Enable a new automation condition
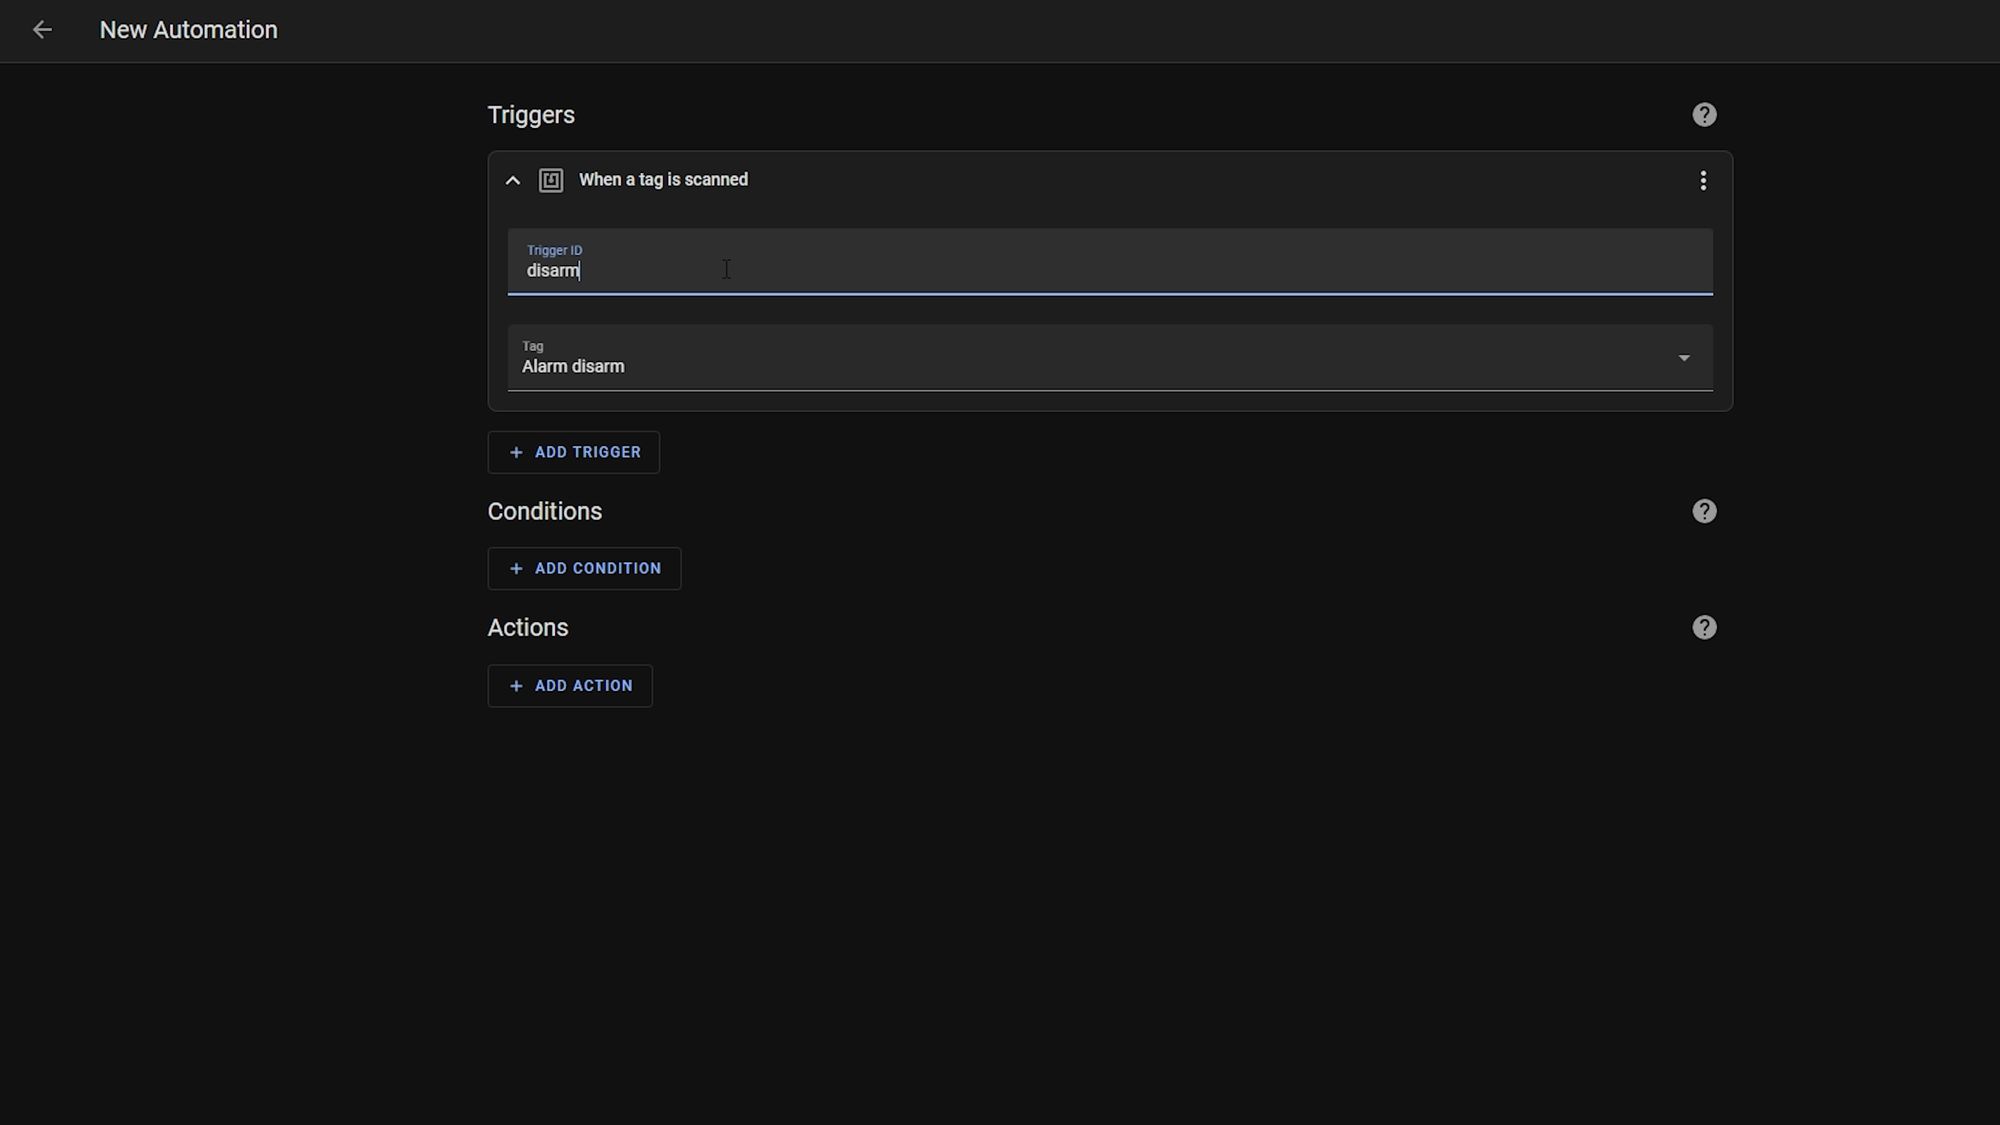 tap(584, 569)
